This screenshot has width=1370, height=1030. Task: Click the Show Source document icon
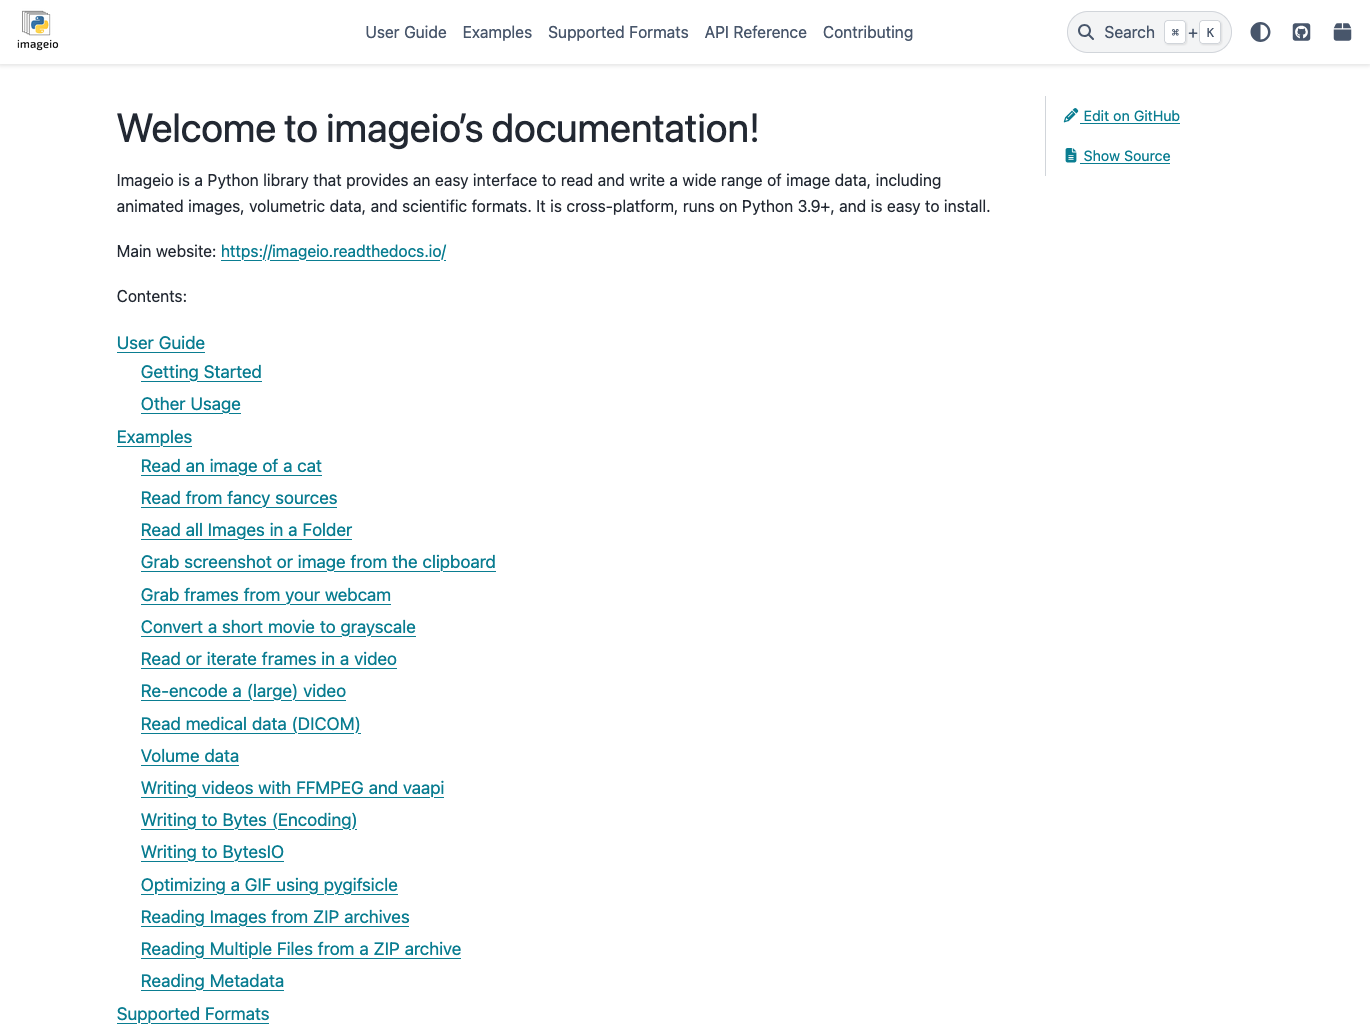1071,156
